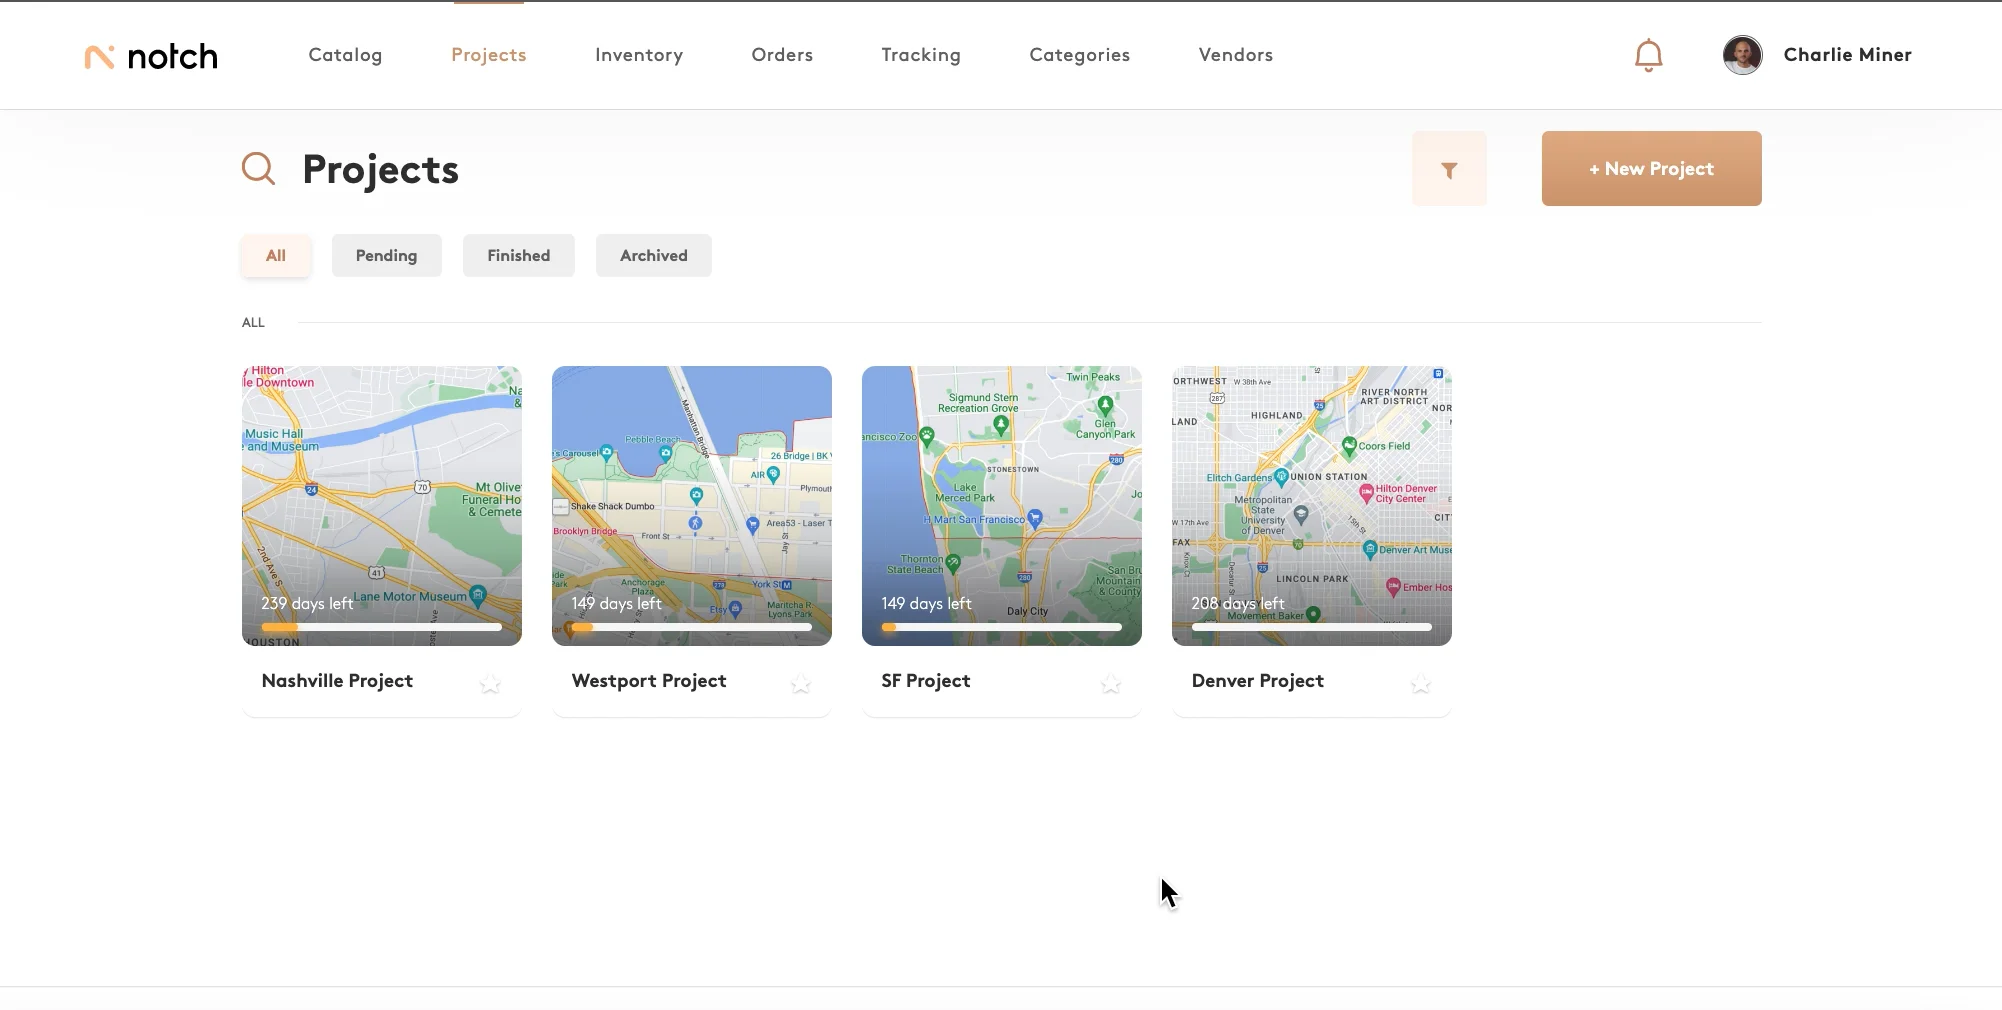Viewport: 2002px width, 1010px height.
Task: Go to Vendors page
Action: 1236,55
